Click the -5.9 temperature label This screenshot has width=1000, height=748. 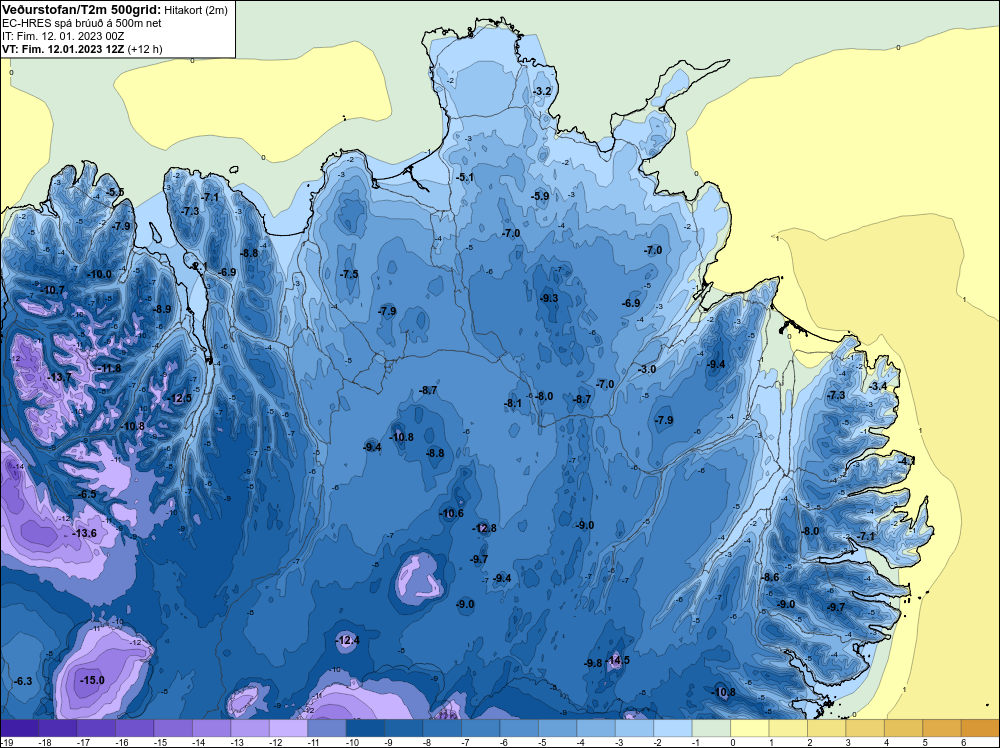(x=540, y=196)
